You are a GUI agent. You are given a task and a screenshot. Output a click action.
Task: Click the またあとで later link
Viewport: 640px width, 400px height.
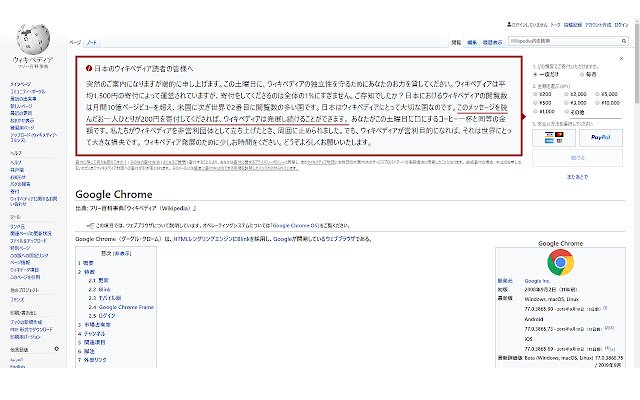(x=577, y=177)
